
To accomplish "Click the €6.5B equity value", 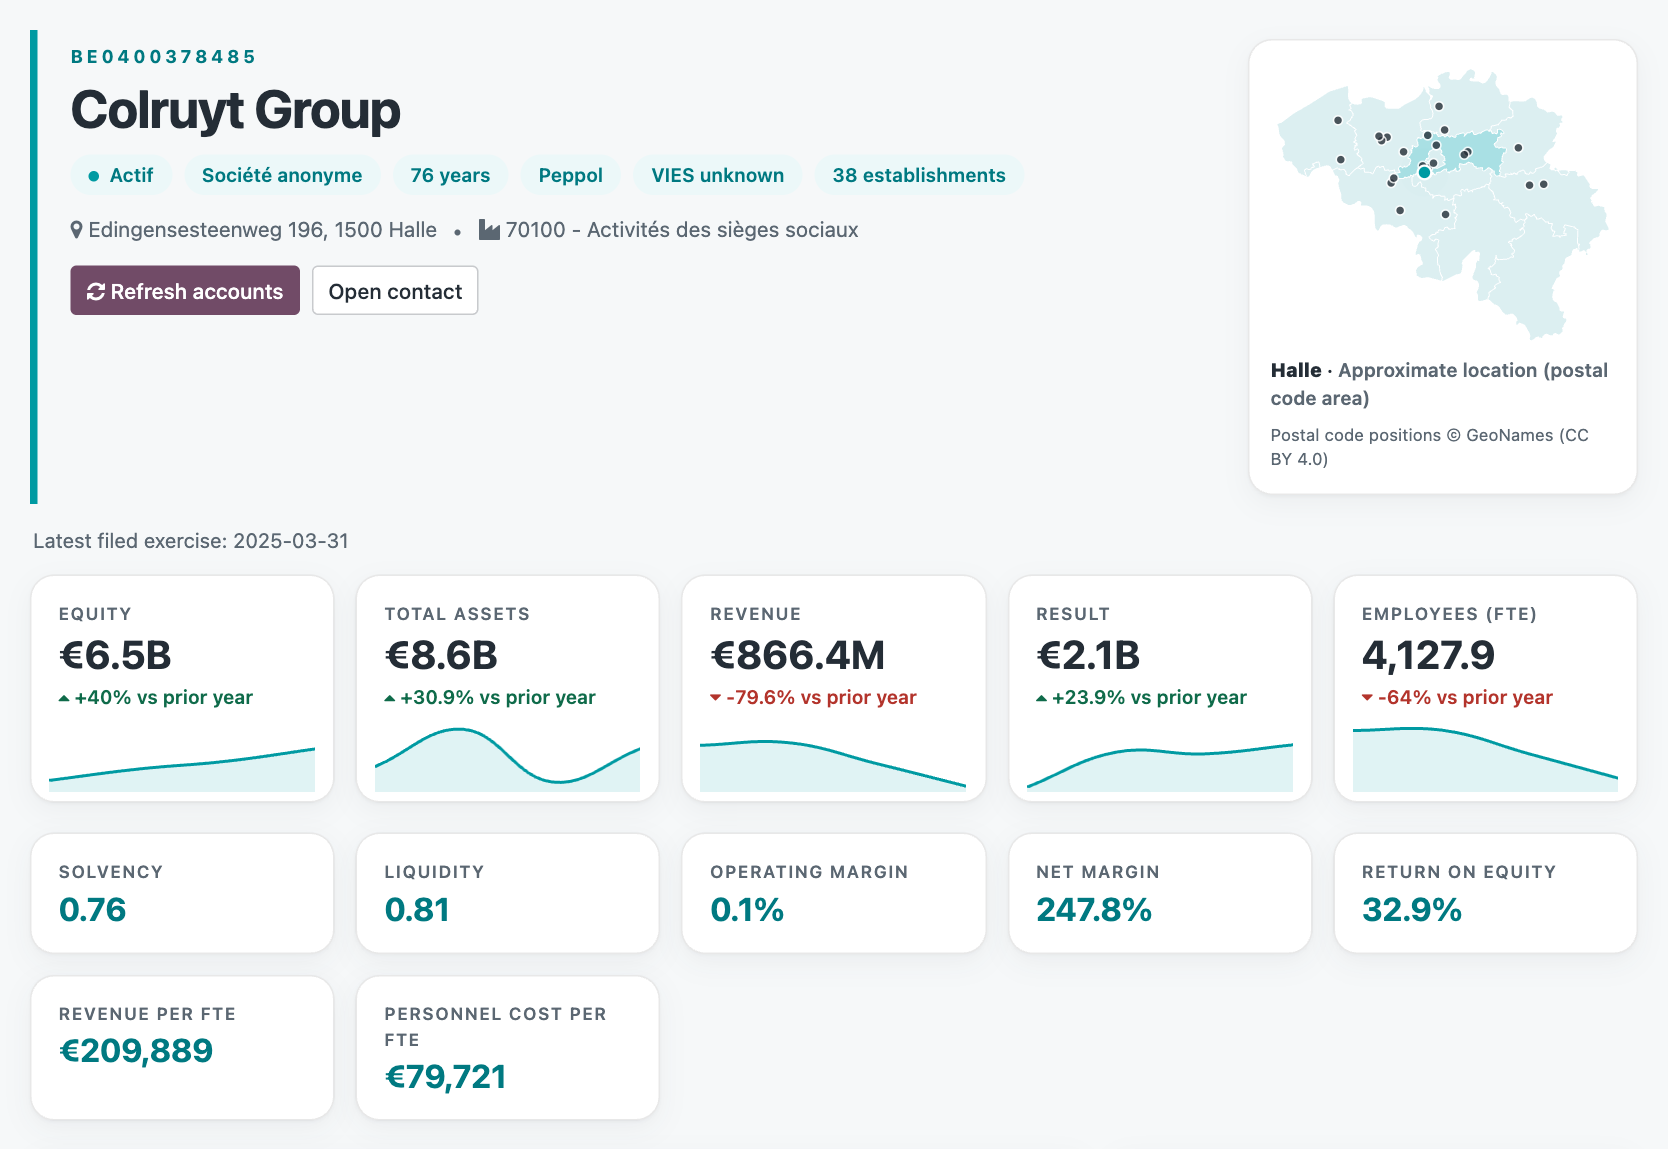I will pyautogui.click(x=115, y=655).
